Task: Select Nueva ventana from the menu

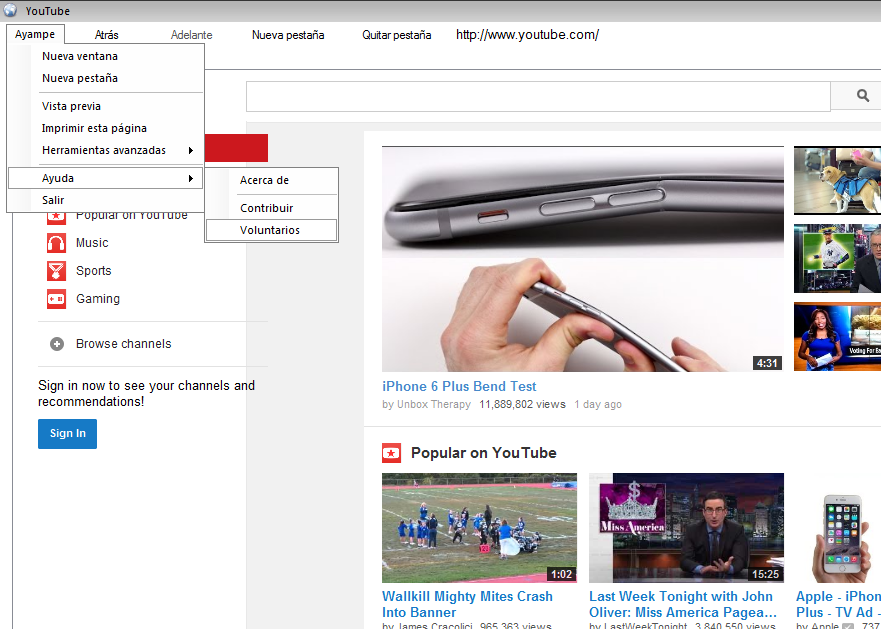Action: click(80, 56)
